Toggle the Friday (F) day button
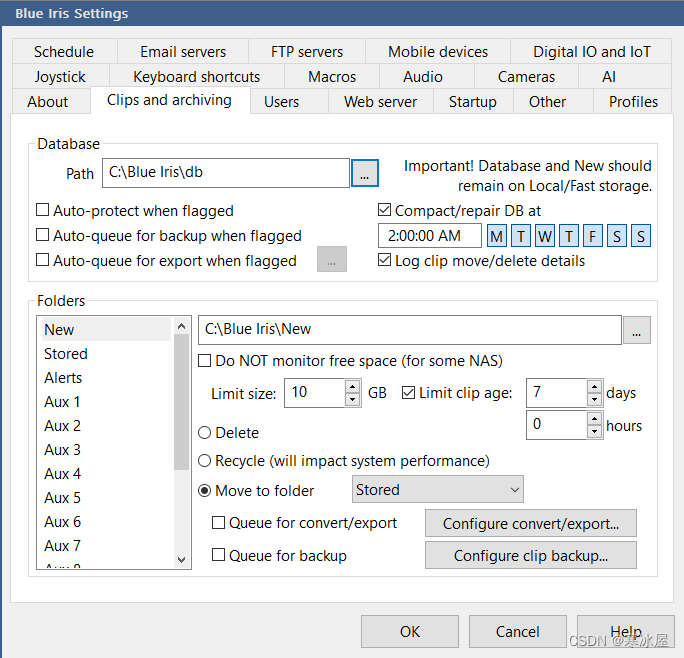 click(x=593, y=236)
